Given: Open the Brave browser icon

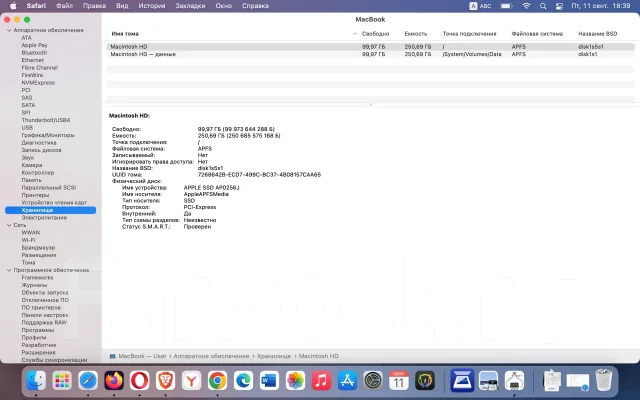Looking at the screenshot, I should (x=166, y=381).
